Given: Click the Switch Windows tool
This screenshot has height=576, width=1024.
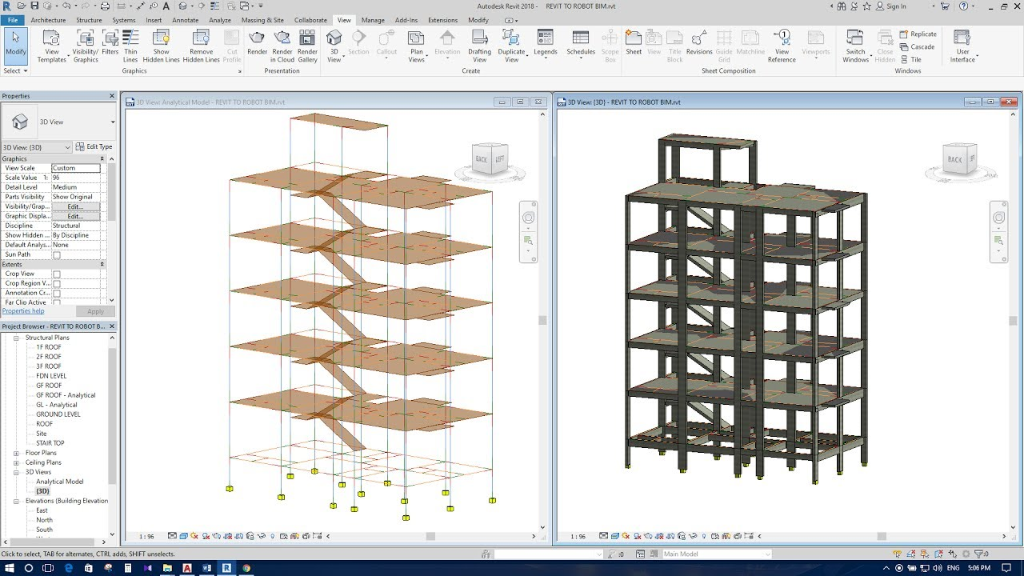Looking at the screenshot, I should pyautogui.click(x=855, y=46).
